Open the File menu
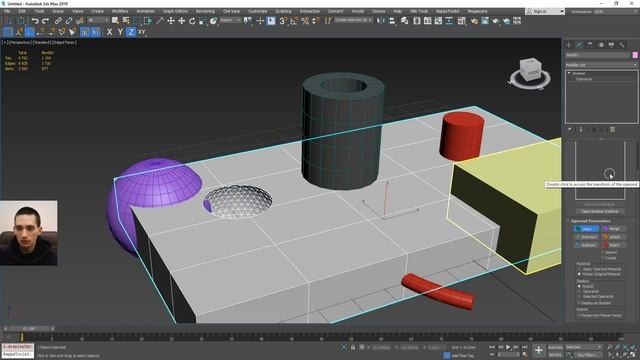This screenshot has height=360, width=640. coord(7,11)
